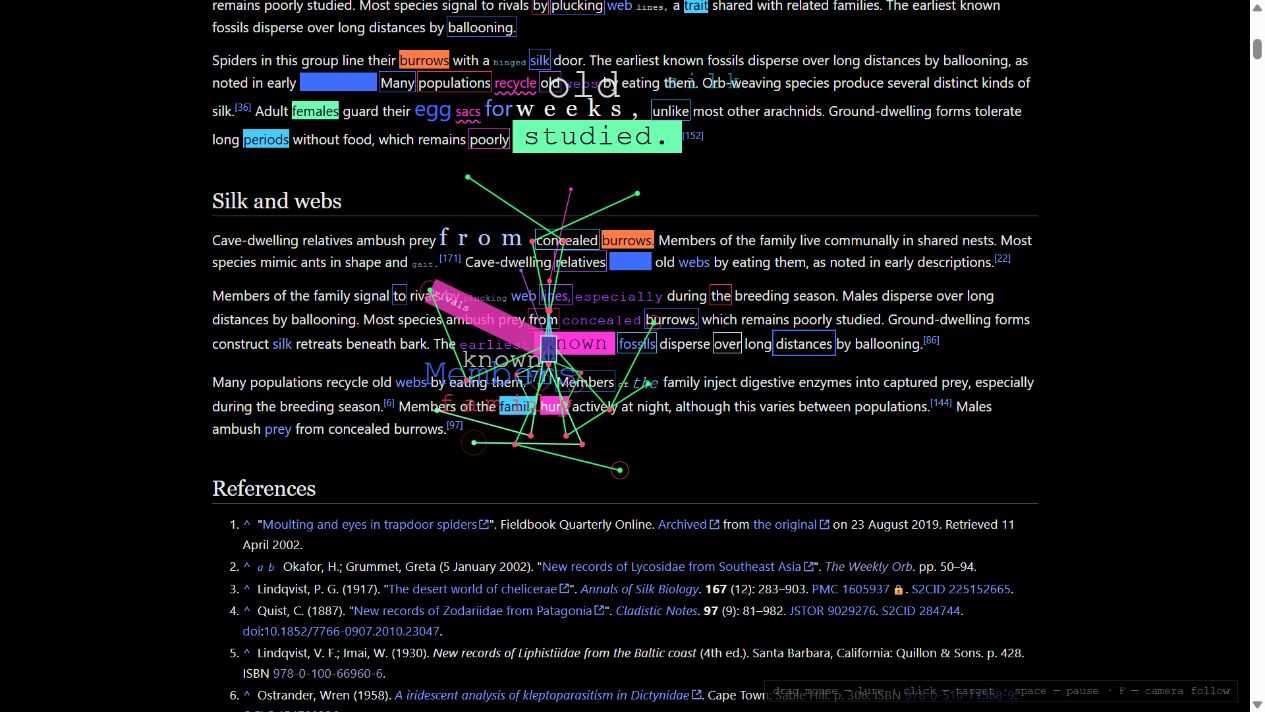Viewport: 1265px width, 712px height.
Task: Open "New records of Zodariidae from Patagonia"
Action: click(x=473, y=610)
